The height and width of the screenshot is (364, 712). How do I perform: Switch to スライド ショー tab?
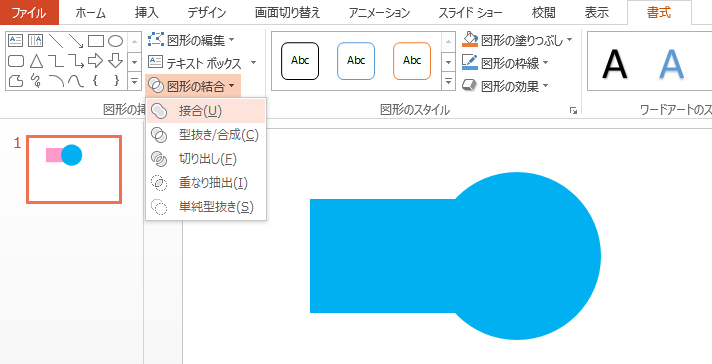click(x=470, y=13)
